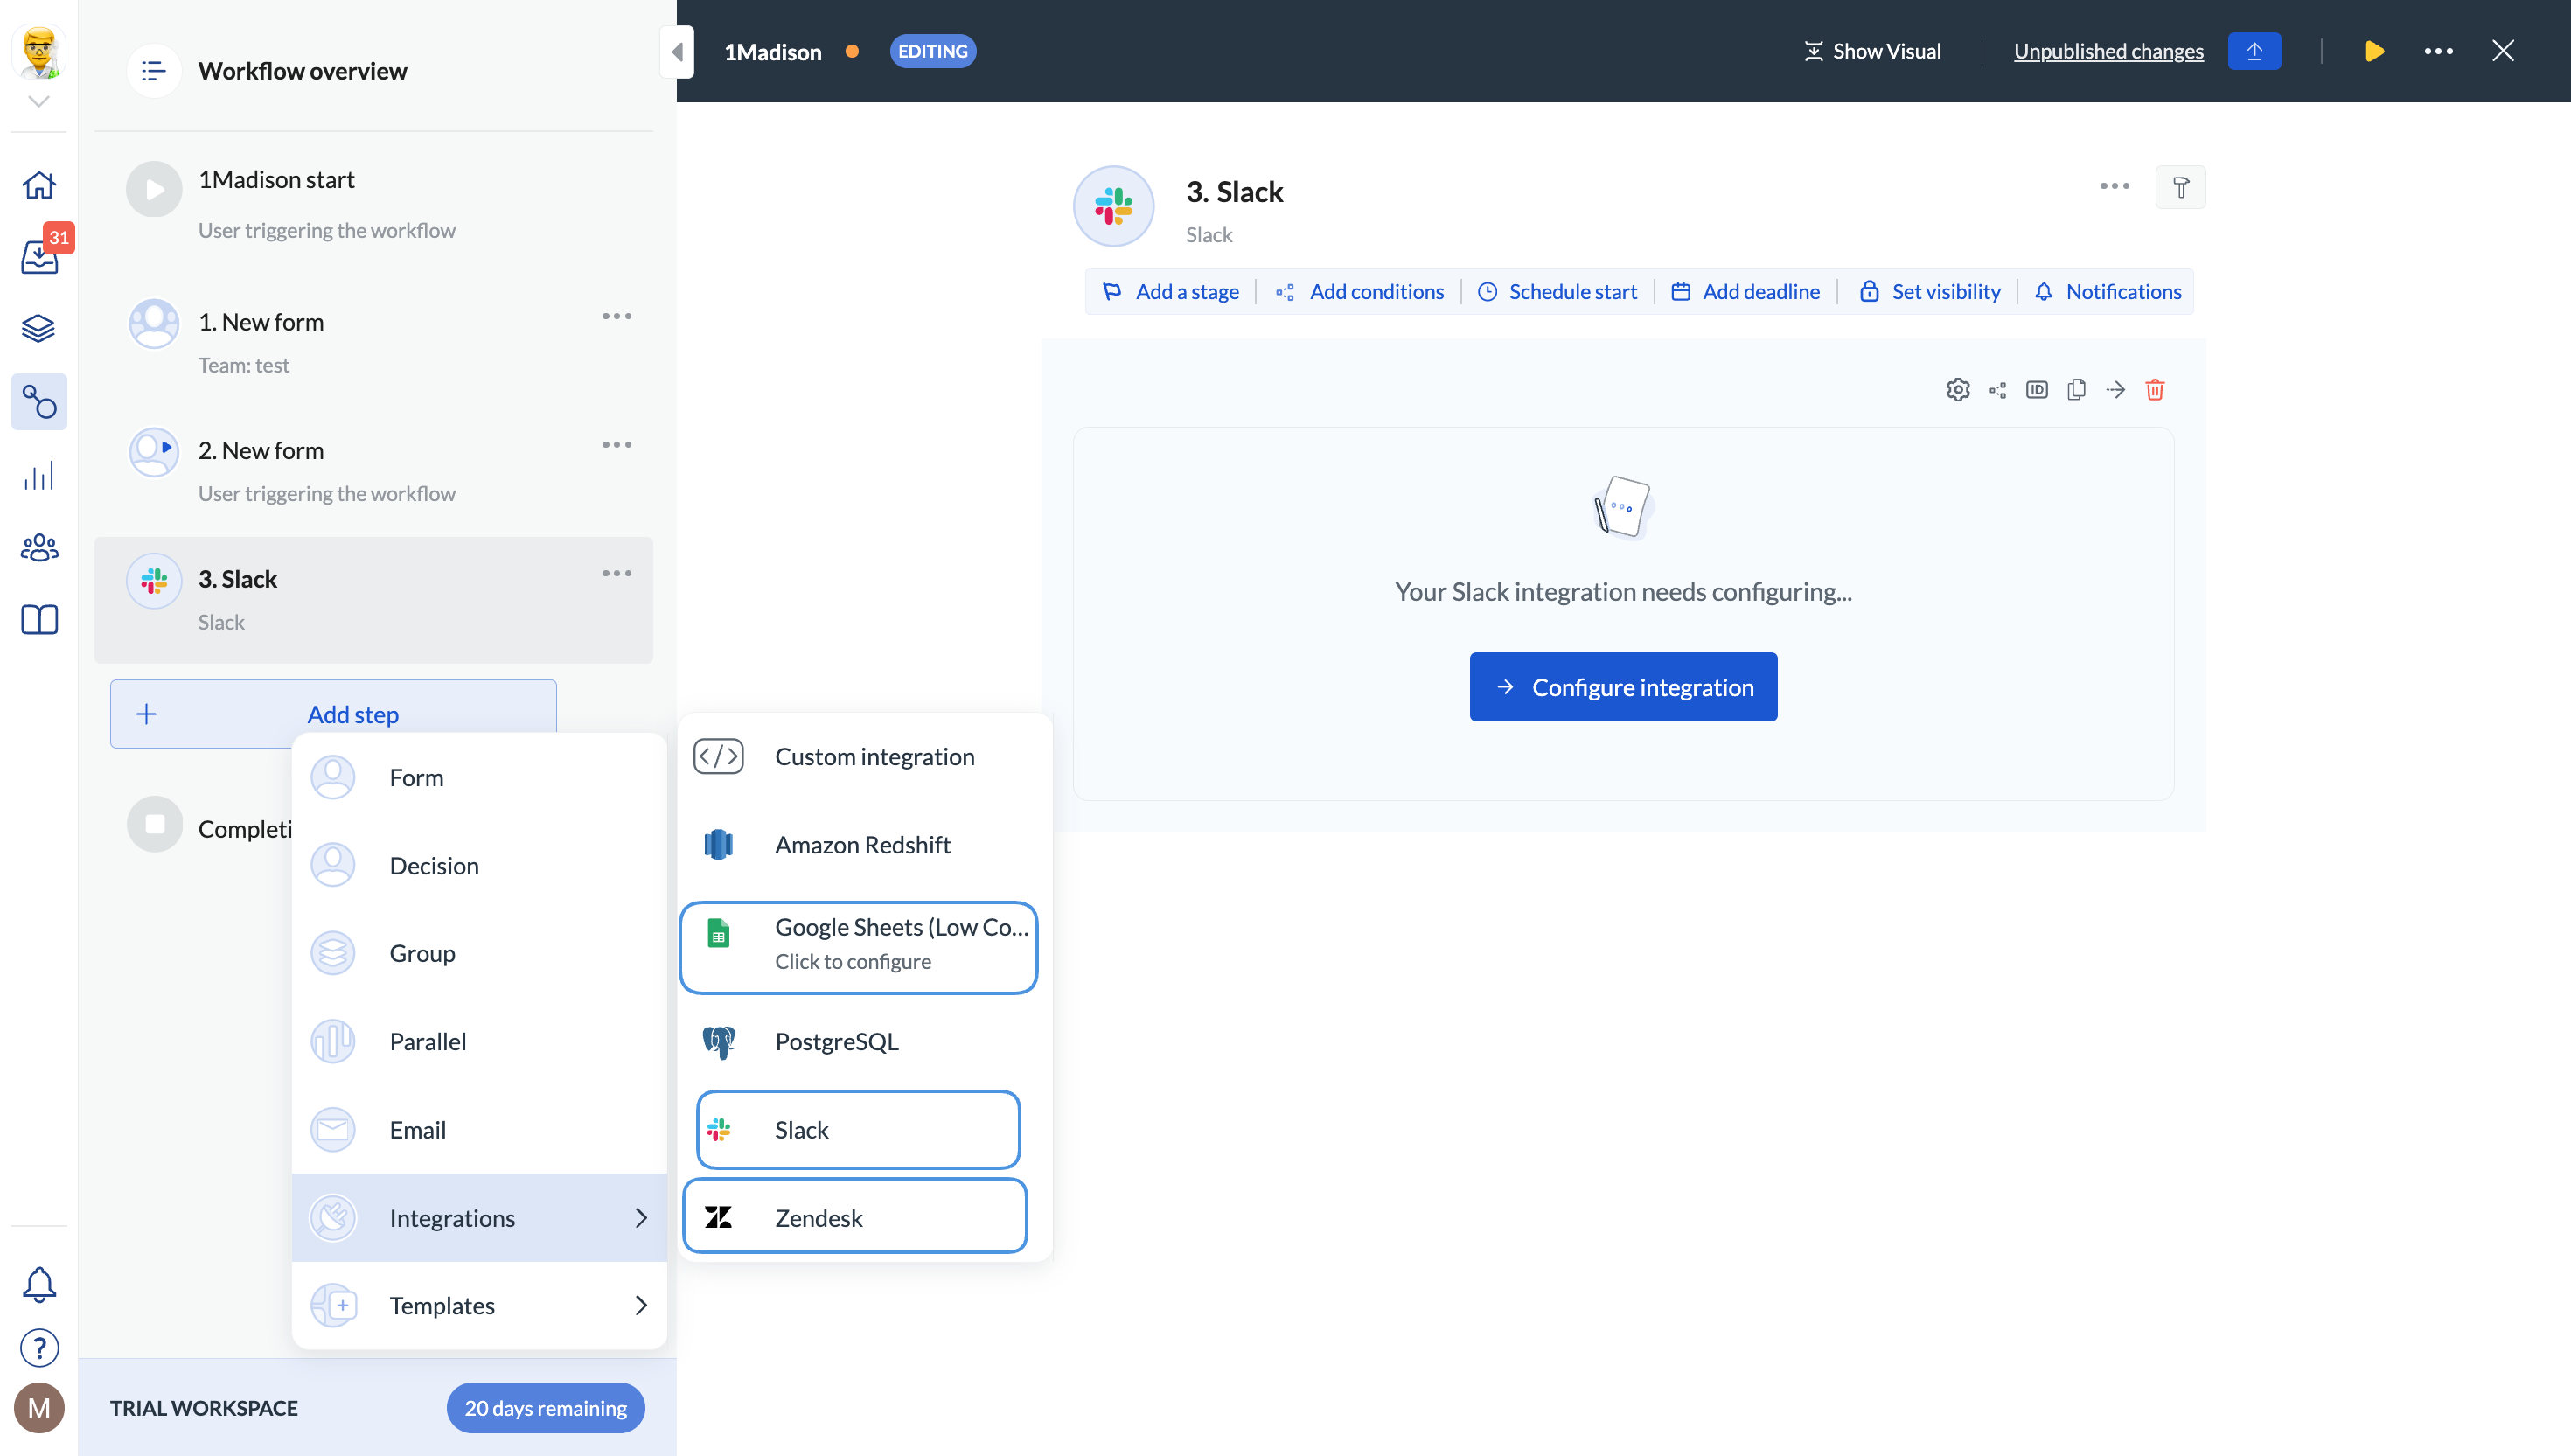This screenshot has width=2571, height=1456.
Task: Click the Slack logo beside step title
Action: (x=1113, y=206)
